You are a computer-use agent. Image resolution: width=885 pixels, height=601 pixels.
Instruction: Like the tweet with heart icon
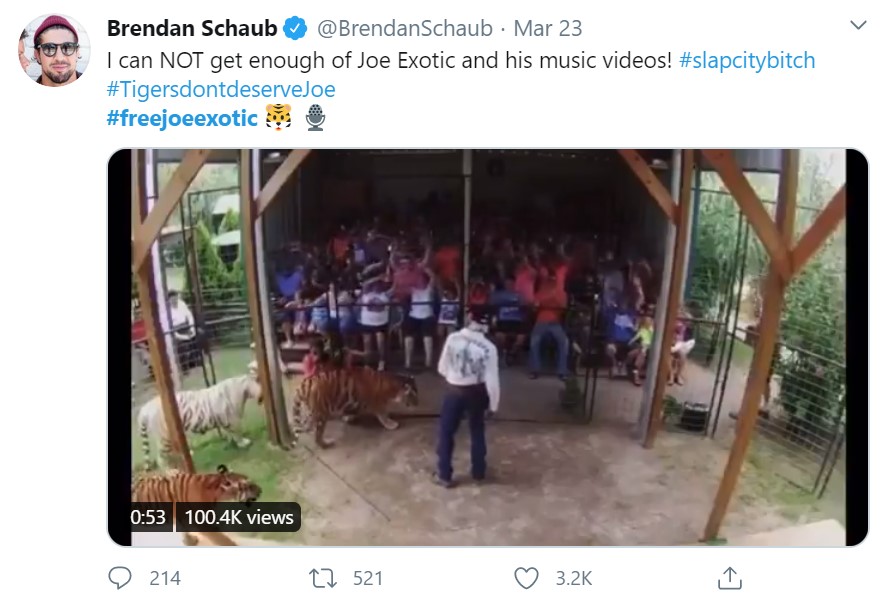point(526,577)
